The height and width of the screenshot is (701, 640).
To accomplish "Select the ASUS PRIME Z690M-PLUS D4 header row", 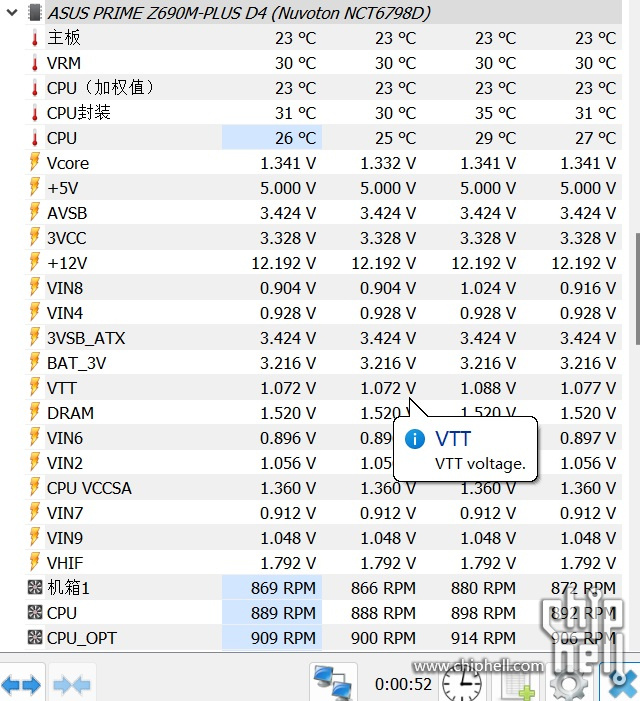I will click(x=334, y=13).
